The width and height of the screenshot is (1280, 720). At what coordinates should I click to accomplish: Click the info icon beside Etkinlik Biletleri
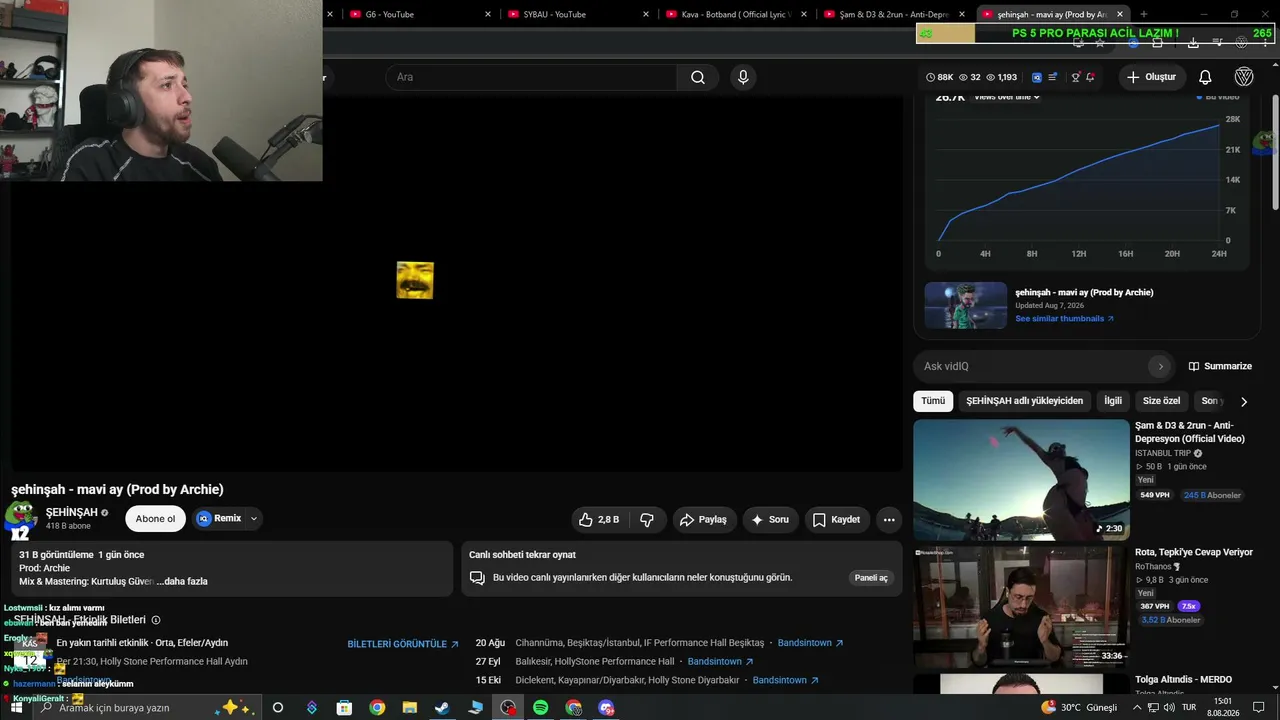click(156, 620)
